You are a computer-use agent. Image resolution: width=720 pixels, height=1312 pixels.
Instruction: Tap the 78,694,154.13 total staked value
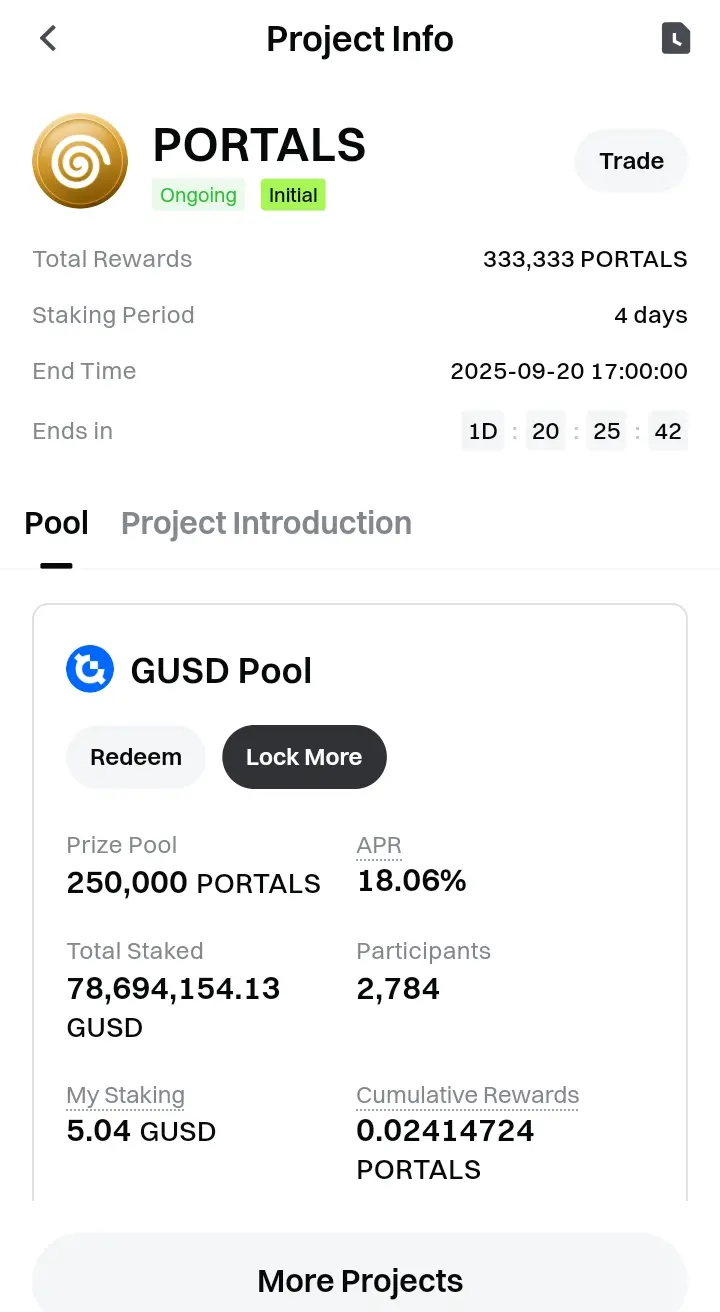[x=174, y=989]
